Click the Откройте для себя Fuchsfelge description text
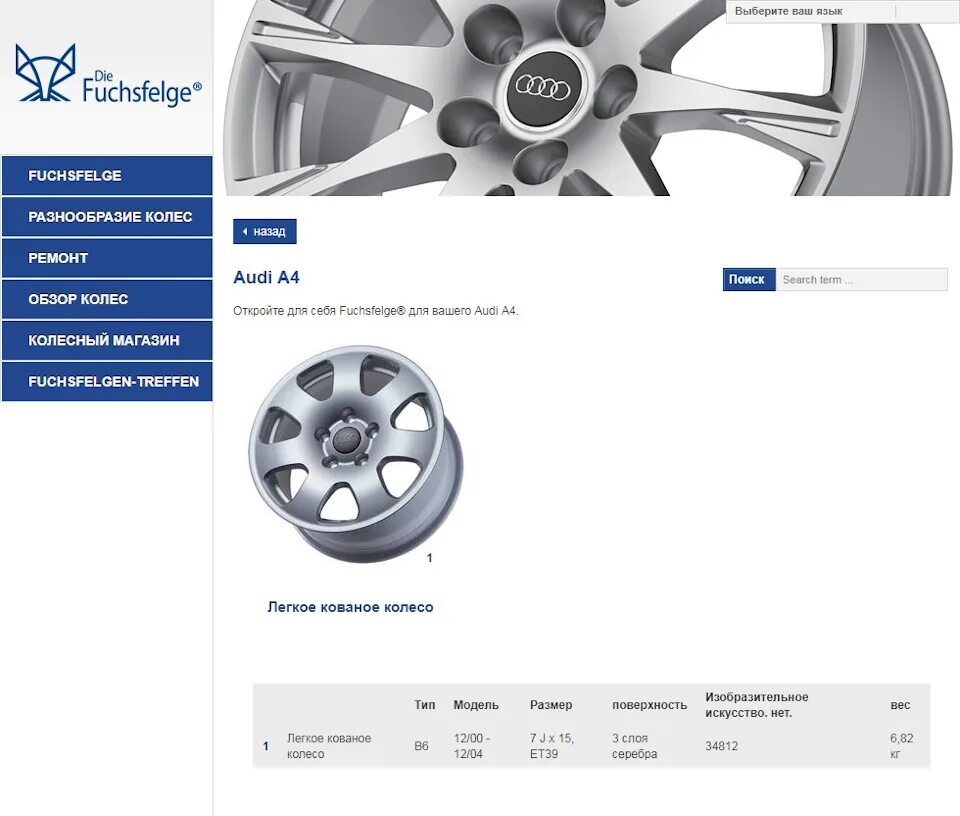960x816 pixels. [375, 310]
